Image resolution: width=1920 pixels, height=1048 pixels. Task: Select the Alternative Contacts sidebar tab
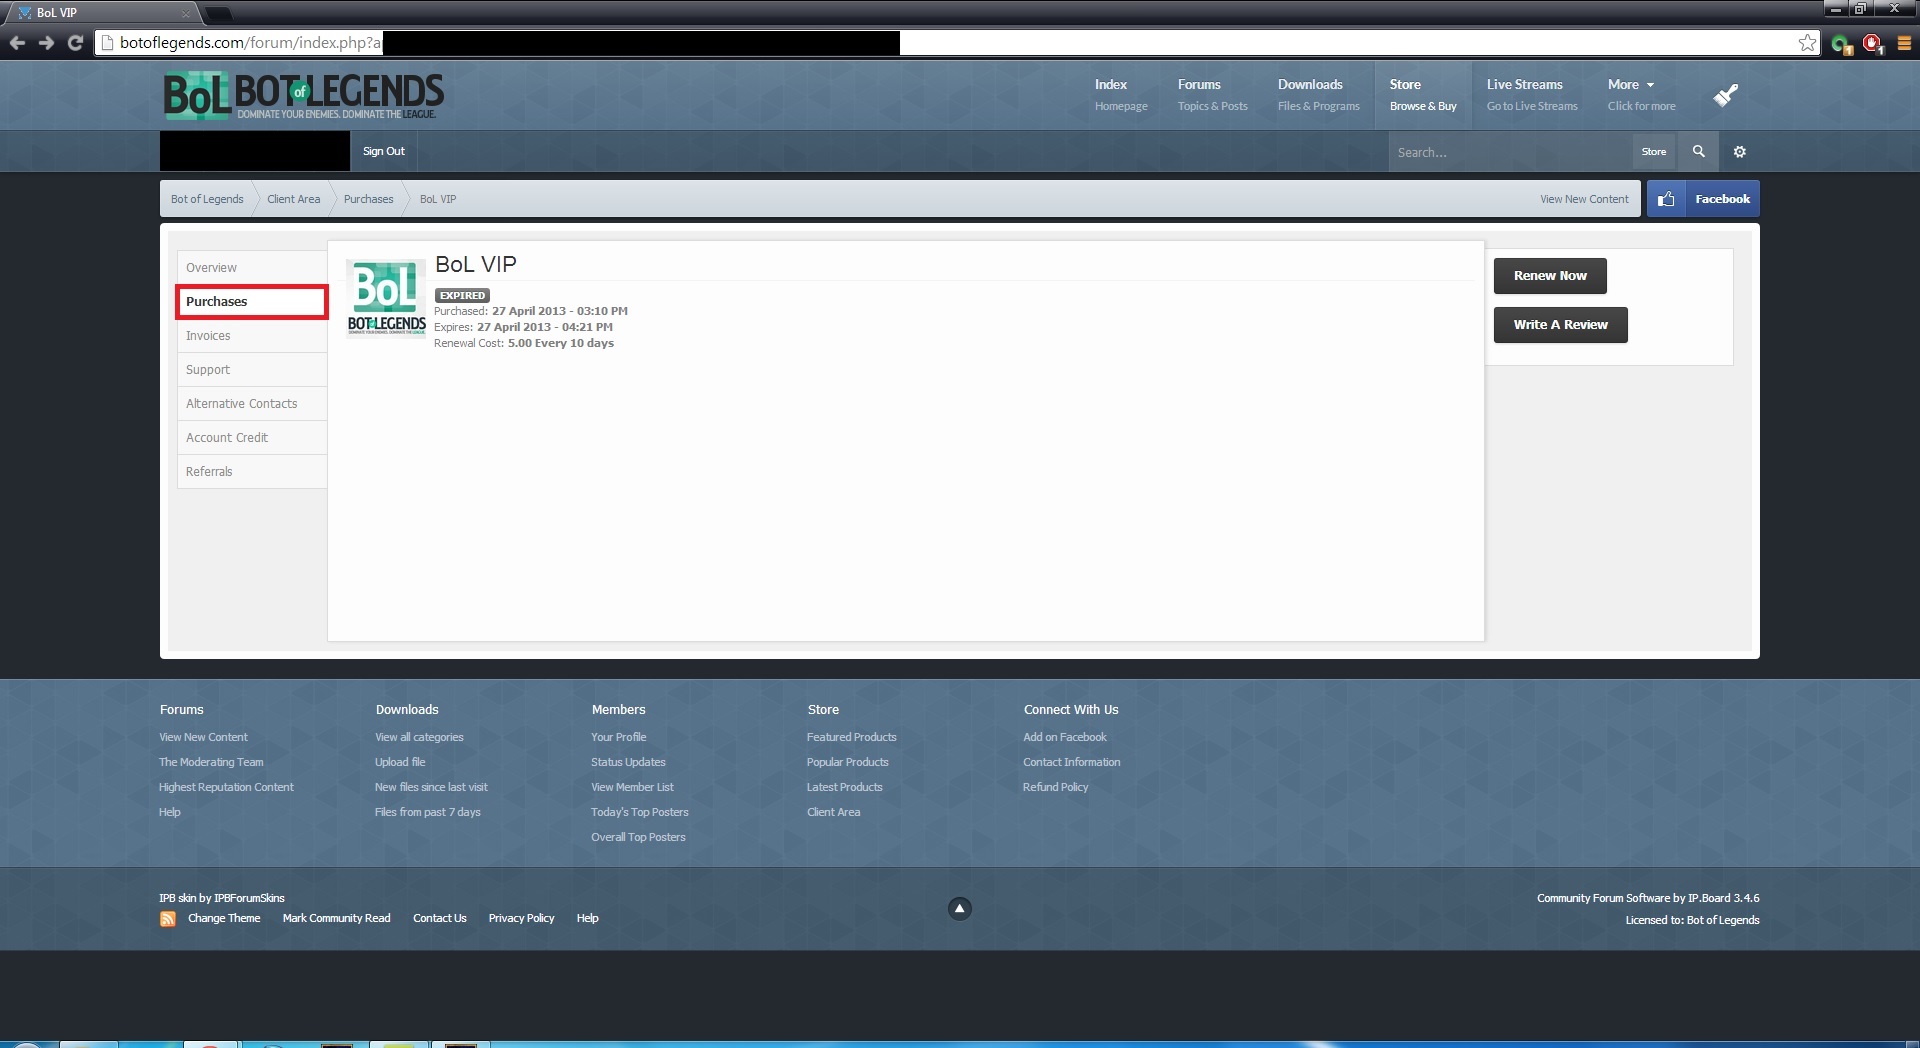point(252,404)
